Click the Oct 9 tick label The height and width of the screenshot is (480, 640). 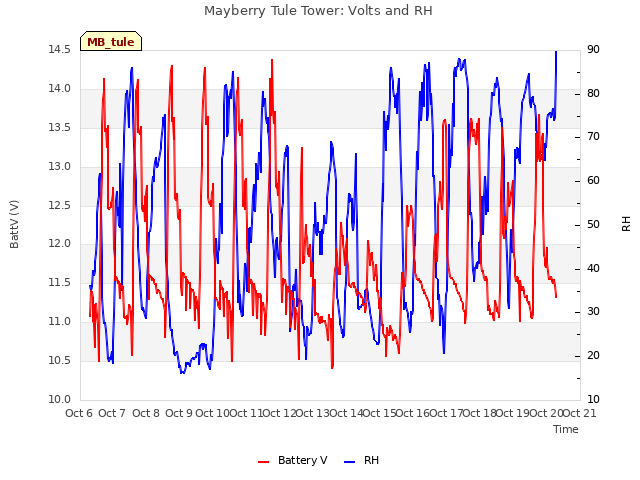tap(179, 413)
